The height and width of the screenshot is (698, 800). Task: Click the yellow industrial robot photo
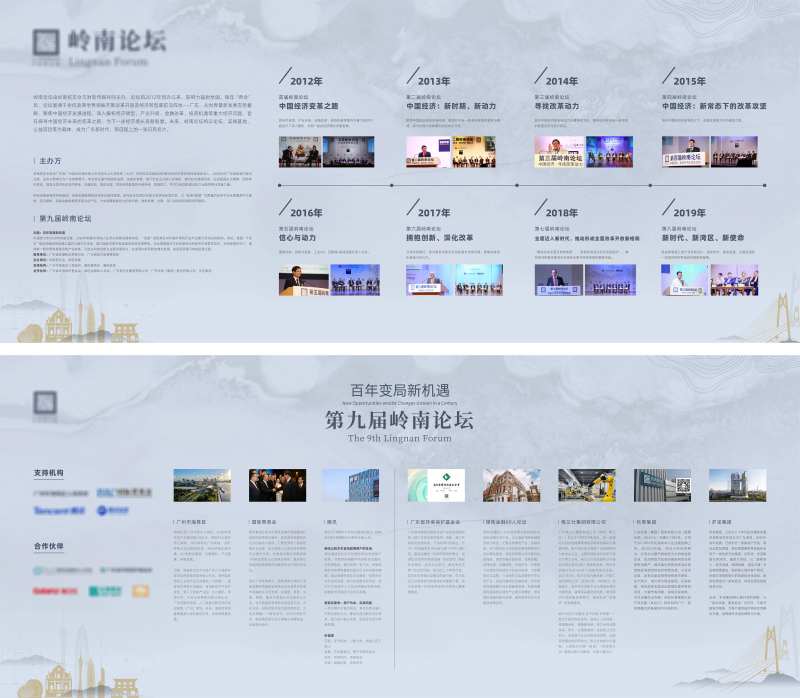click(587, 485)
